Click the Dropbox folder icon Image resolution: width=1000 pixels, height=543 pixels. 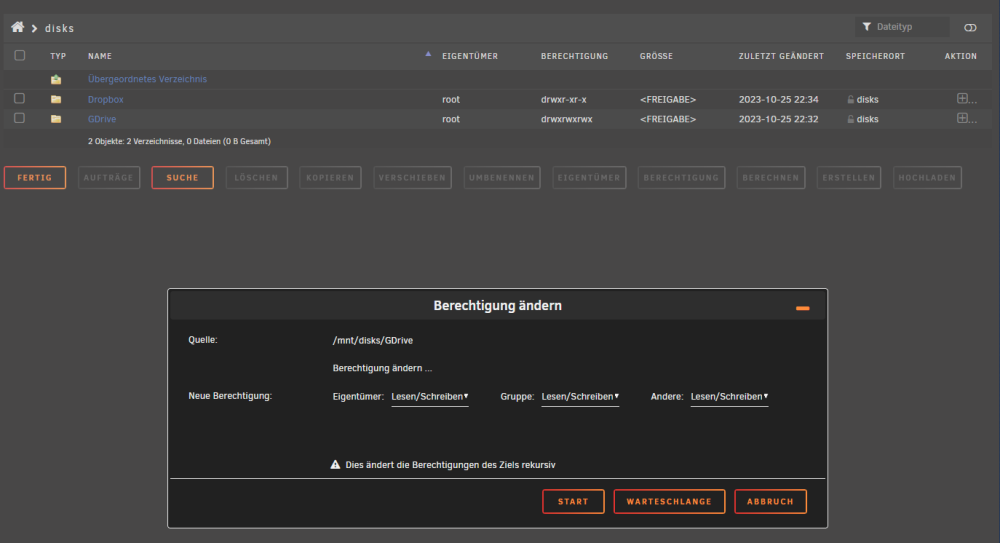pyautogui.click(x=56, y=100)
